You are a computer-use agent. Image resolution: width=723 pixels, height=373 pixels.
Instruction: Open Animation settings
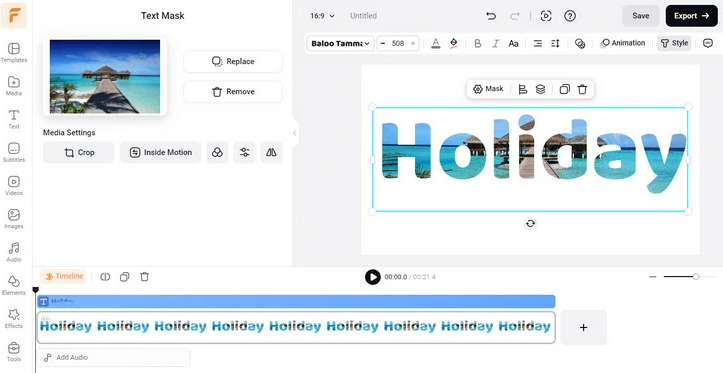pos(623,43)
